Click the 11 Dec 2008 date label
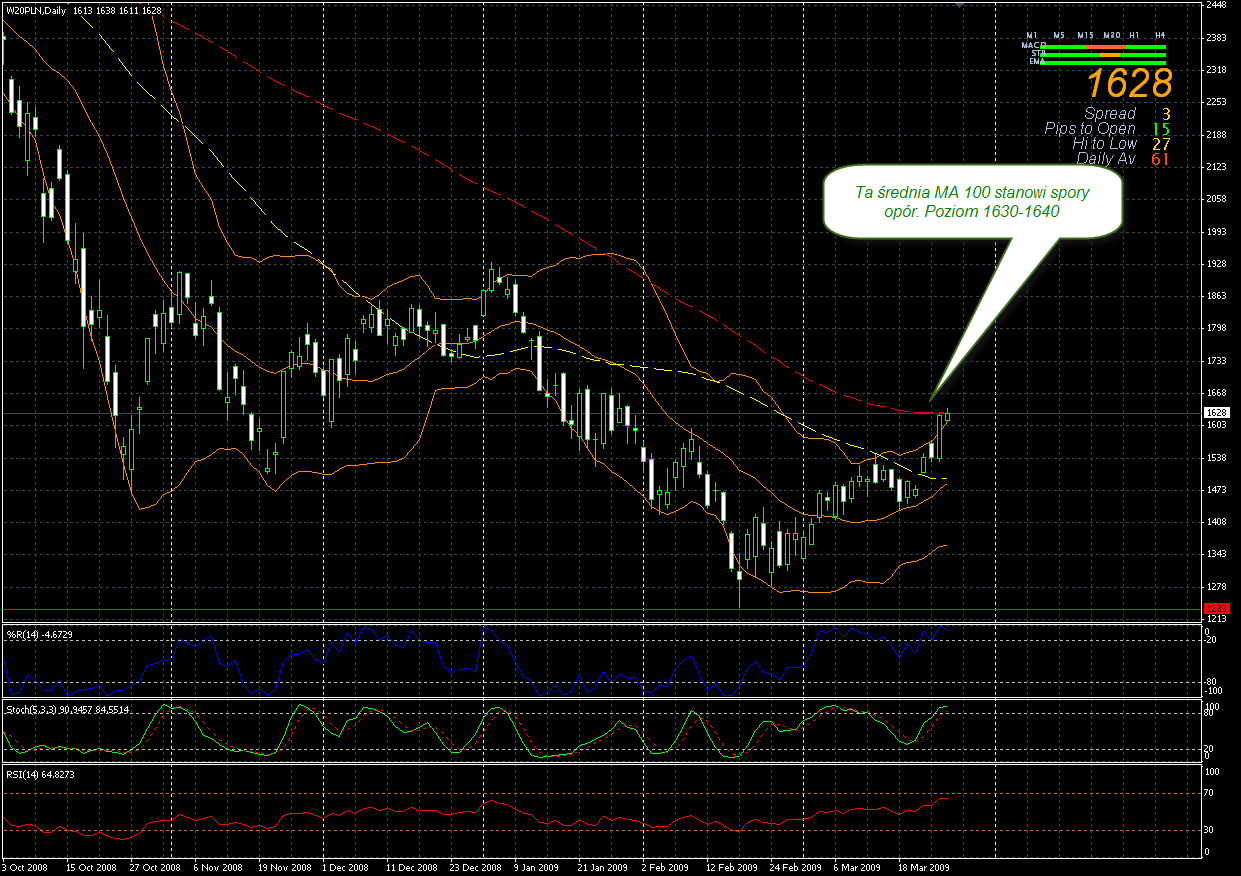Image resolution: width=1241 pixels, height=876 pixels. tap(412, 868)
